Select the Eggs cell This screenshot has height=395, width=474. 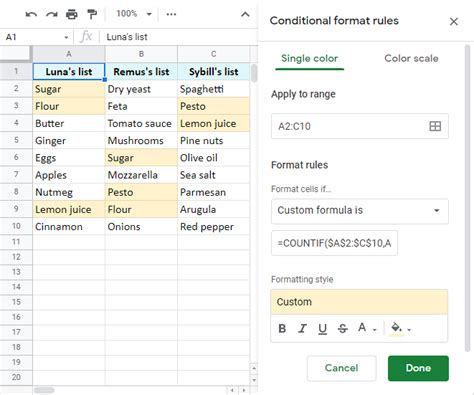(69, 158)
